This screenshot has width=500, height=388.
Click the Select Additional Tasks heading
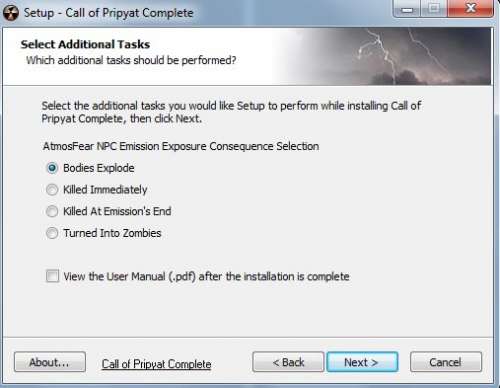click(85, 44)
